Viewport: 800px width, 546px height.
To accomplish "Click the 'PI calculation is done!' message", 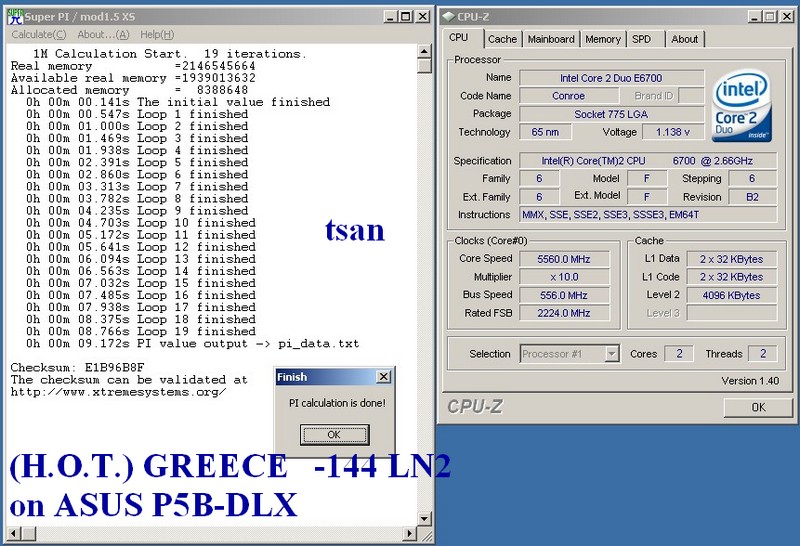I will click(x=337, y=403).
